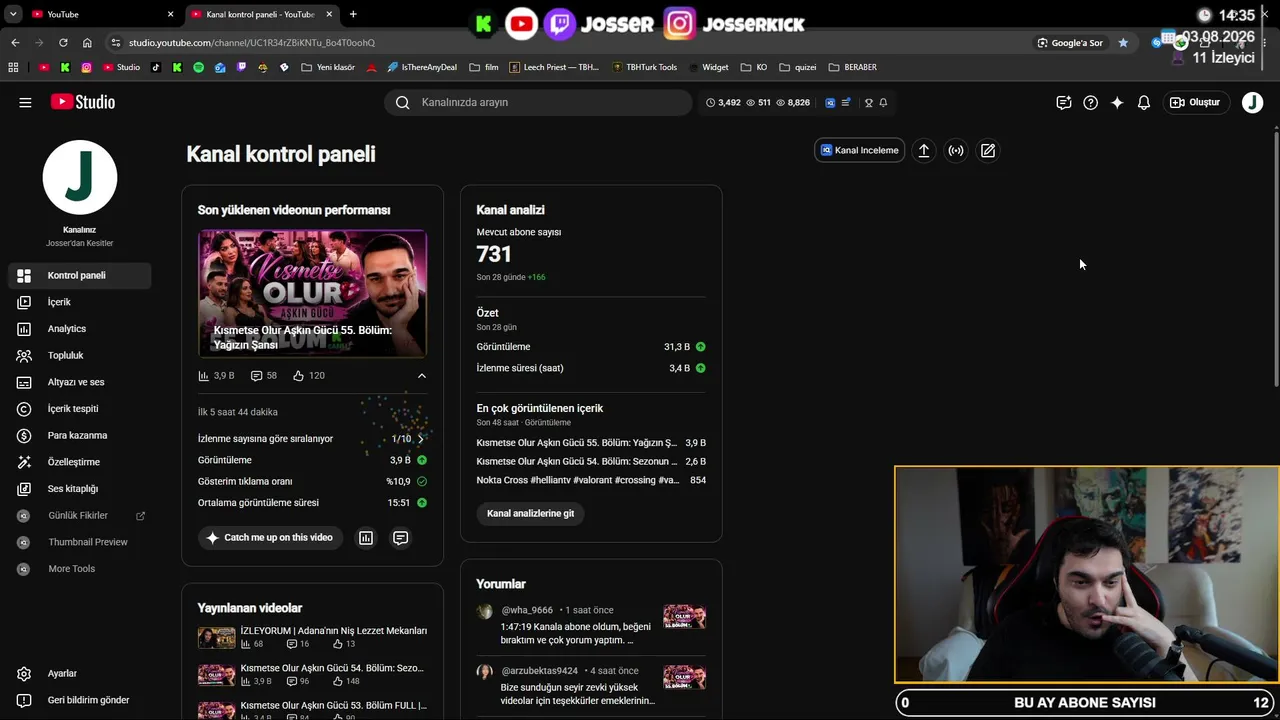Open the video comments icon button
The height and width of the screenshot is (720, 1280).
point(400,538)
